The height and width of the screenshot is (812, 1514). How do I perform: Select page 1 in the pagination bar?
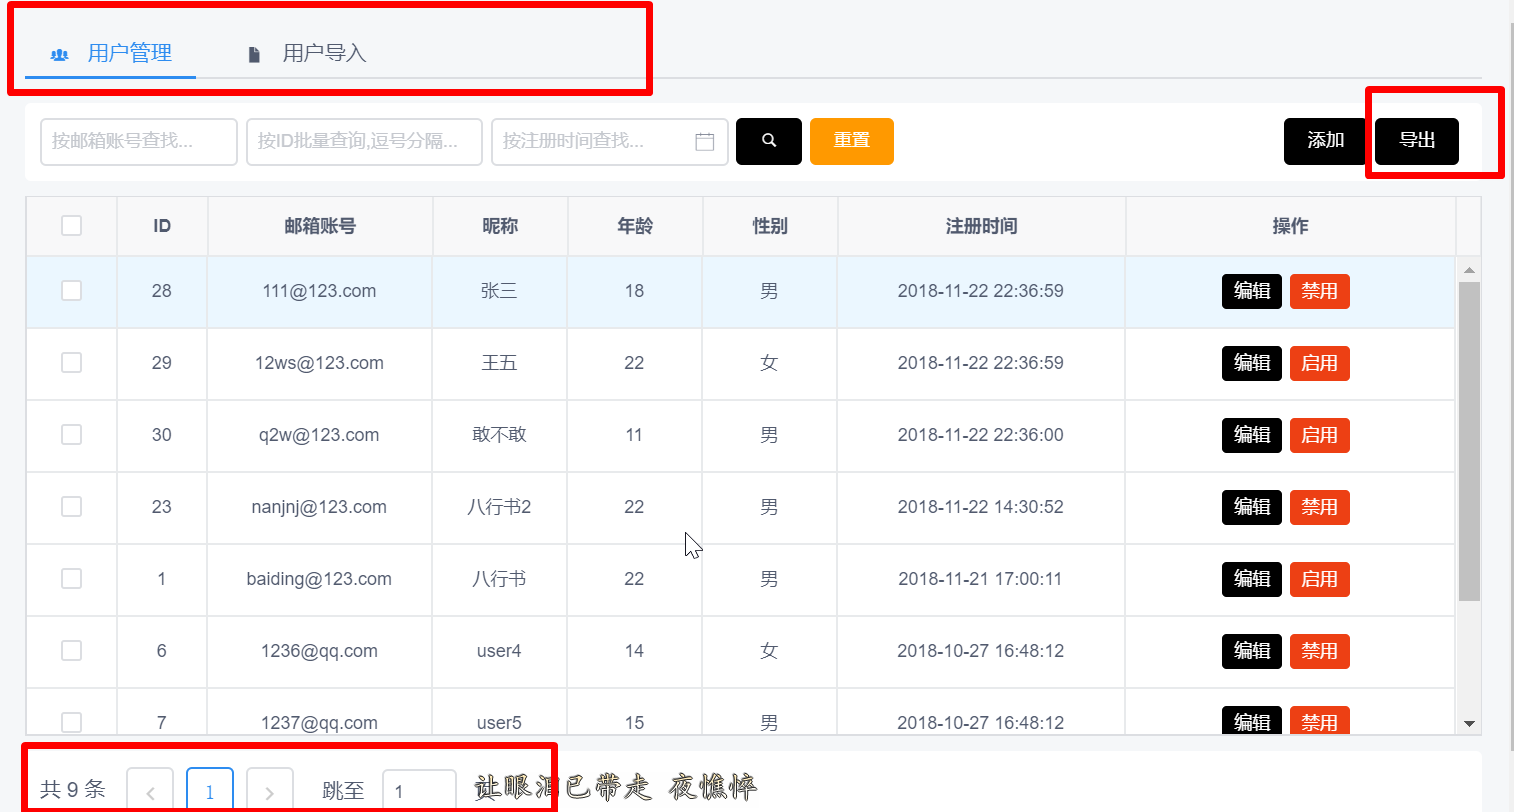pyautogui.click(x=210, y=790)
